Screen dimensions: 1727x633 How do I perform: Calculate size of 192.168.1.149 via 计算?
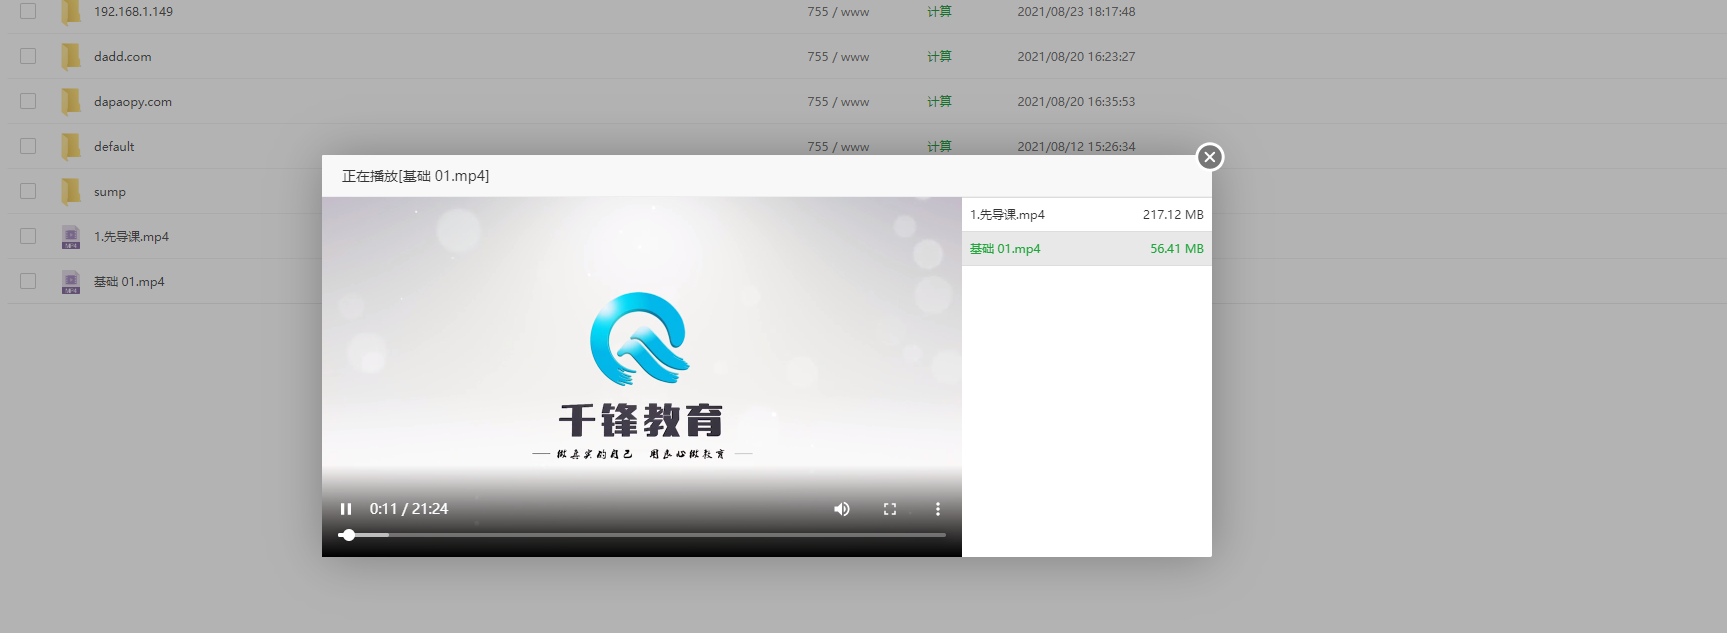pyautogui.click(x=939, y=12)
